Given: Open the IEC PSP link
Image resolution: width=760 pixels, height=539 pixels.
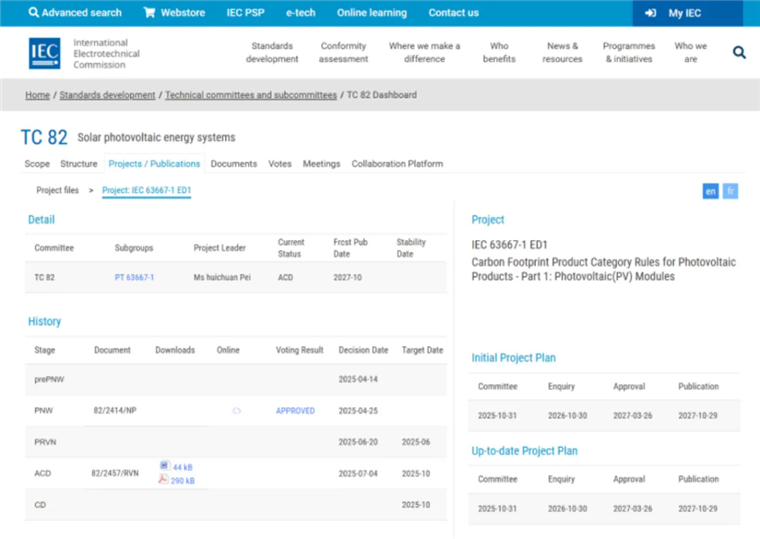Looking at the screenshot, I should 245,13.
